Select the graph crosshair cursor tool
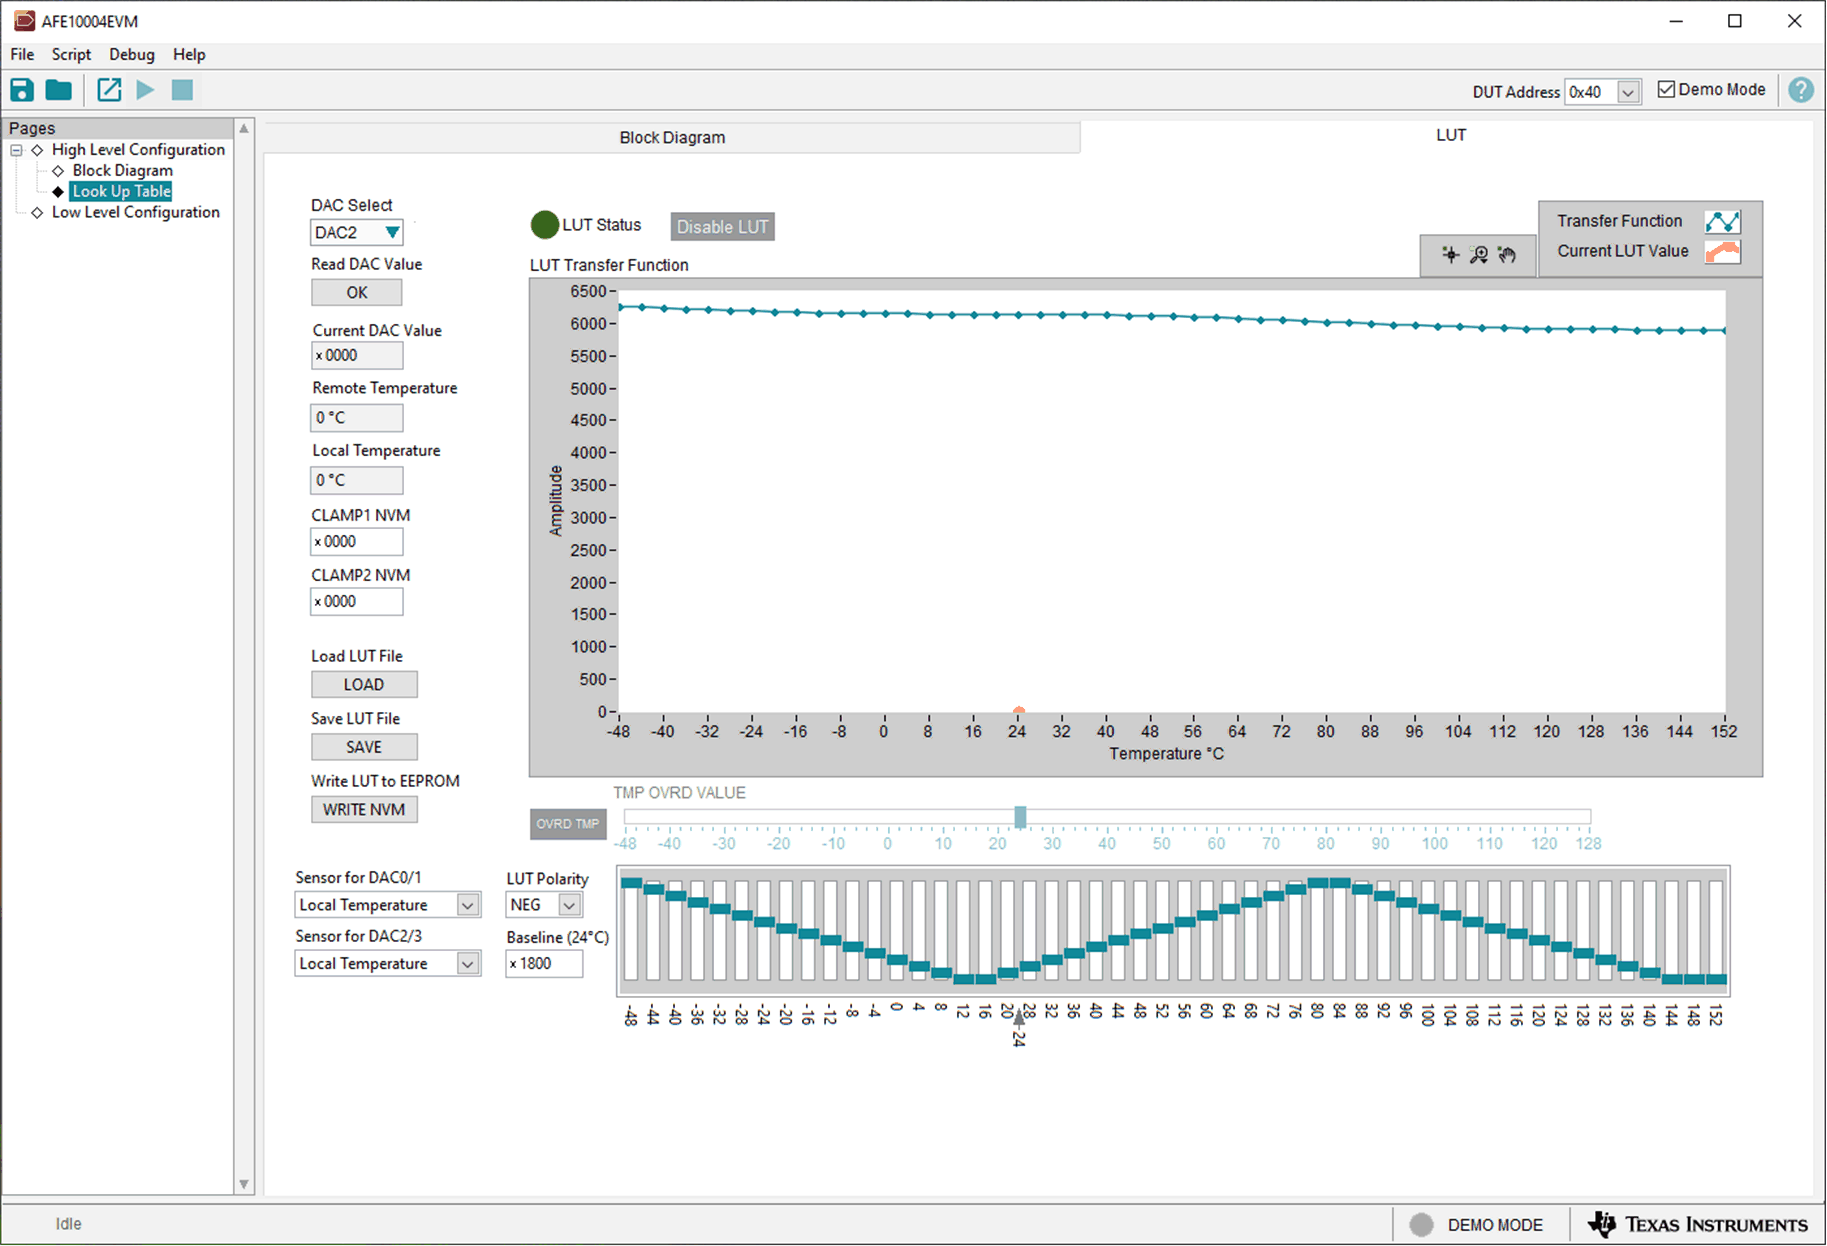This screenshot has width=1827, height=1246. click(1450, 255)
